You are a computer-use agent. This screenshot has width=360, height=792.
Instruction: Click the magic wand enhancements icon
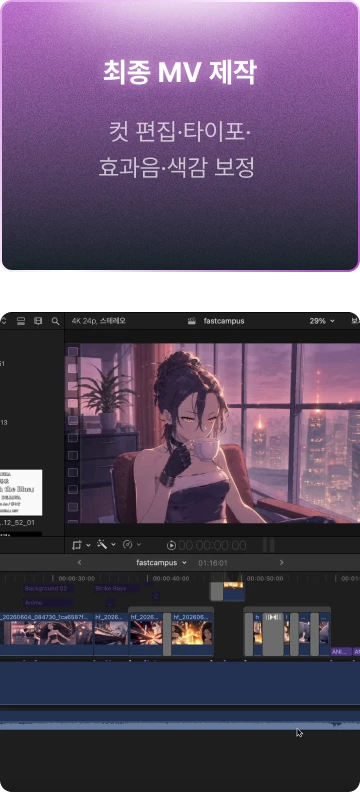[x=101, y=544]
